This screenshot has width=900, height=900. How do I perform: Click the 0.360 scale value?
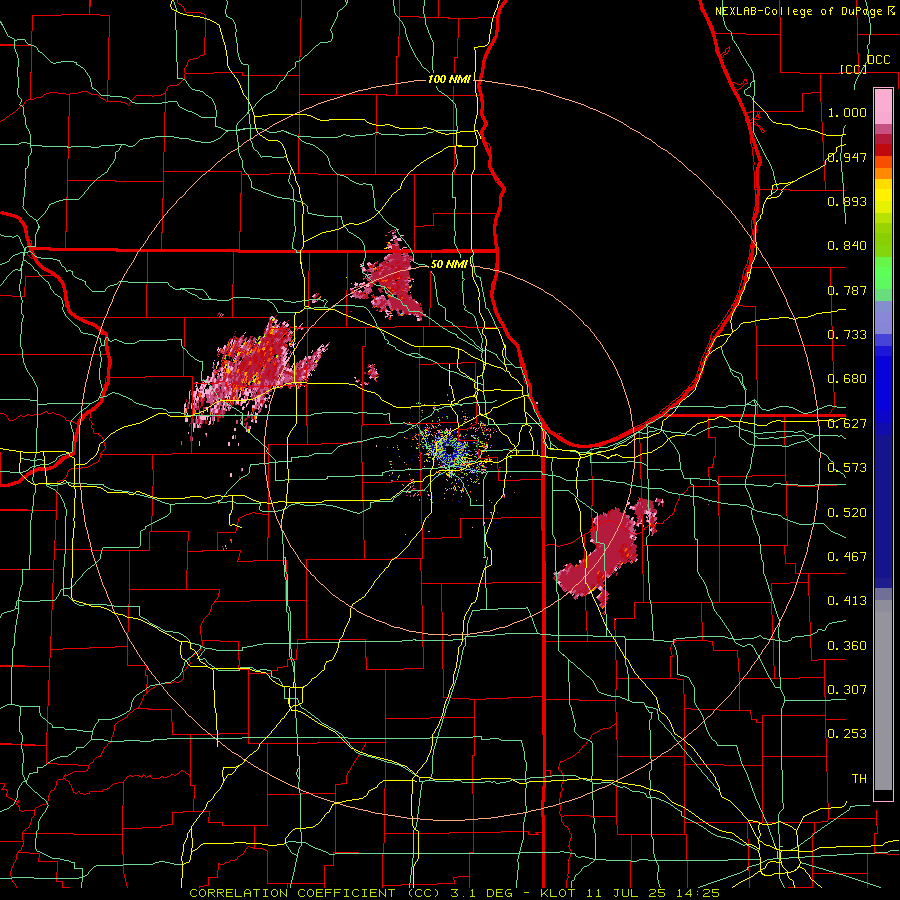pos(847,646)
